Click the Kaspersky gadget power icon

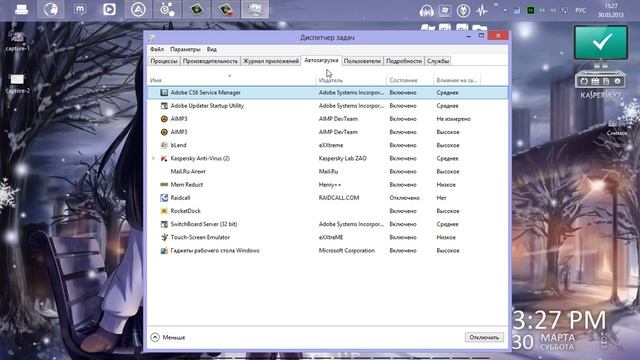(584, 81)
